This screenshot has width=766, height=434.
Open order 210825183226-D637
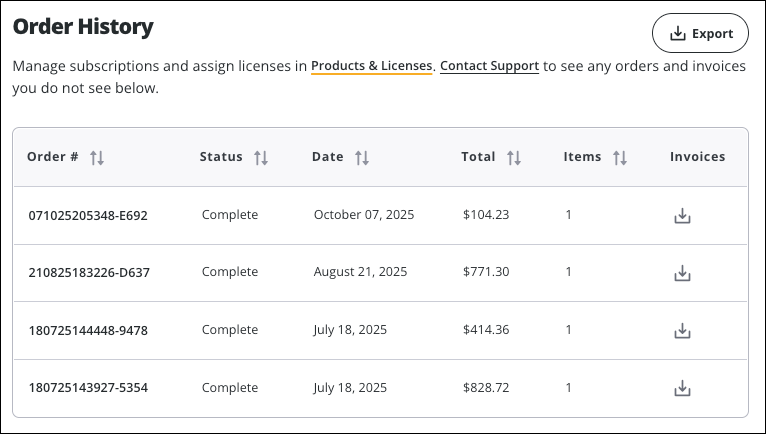pyautogui.click(x=88, y=273)
